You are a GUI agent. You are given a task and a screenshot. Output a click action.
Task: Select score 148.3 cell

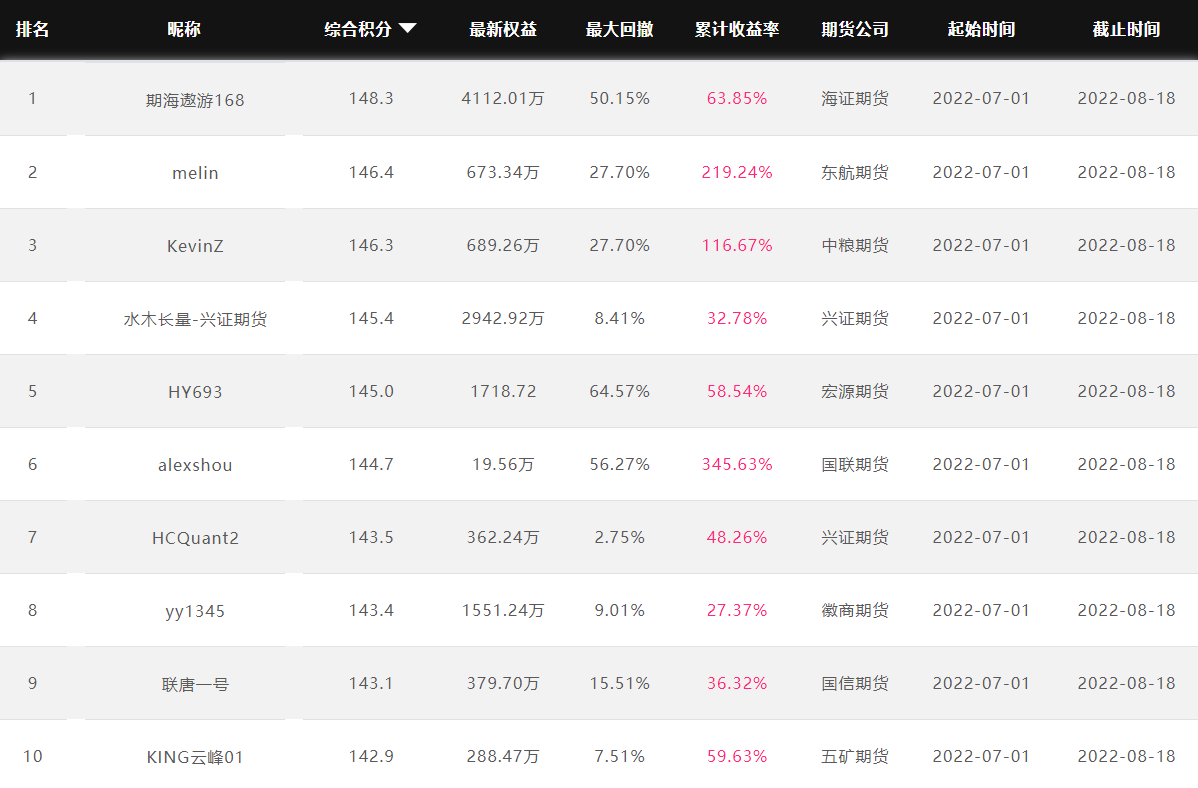click(371, 98)
